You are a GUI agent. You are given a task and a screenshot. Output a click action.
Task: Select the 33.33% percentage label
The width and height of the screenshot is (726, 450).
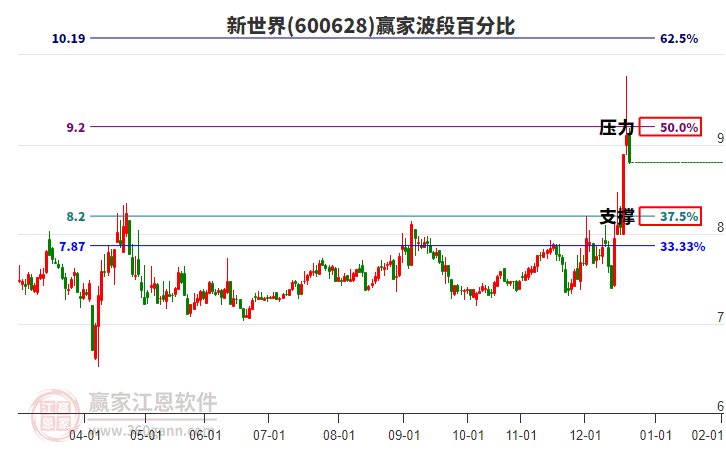click(x=682, y=246)
